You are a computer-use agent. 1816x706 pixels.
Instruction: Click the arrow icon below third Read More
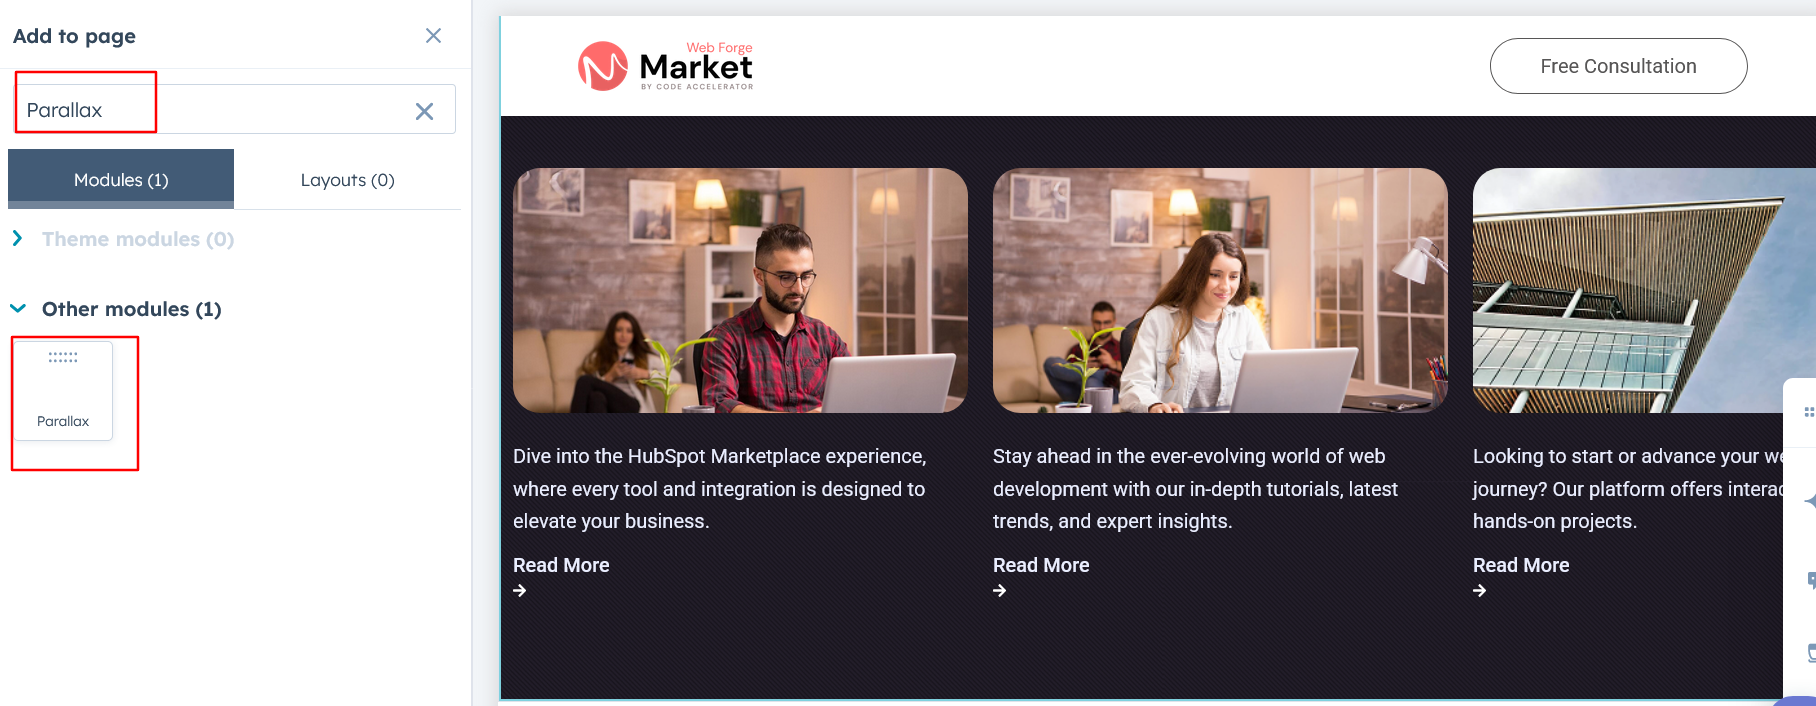coord(1480,591)
